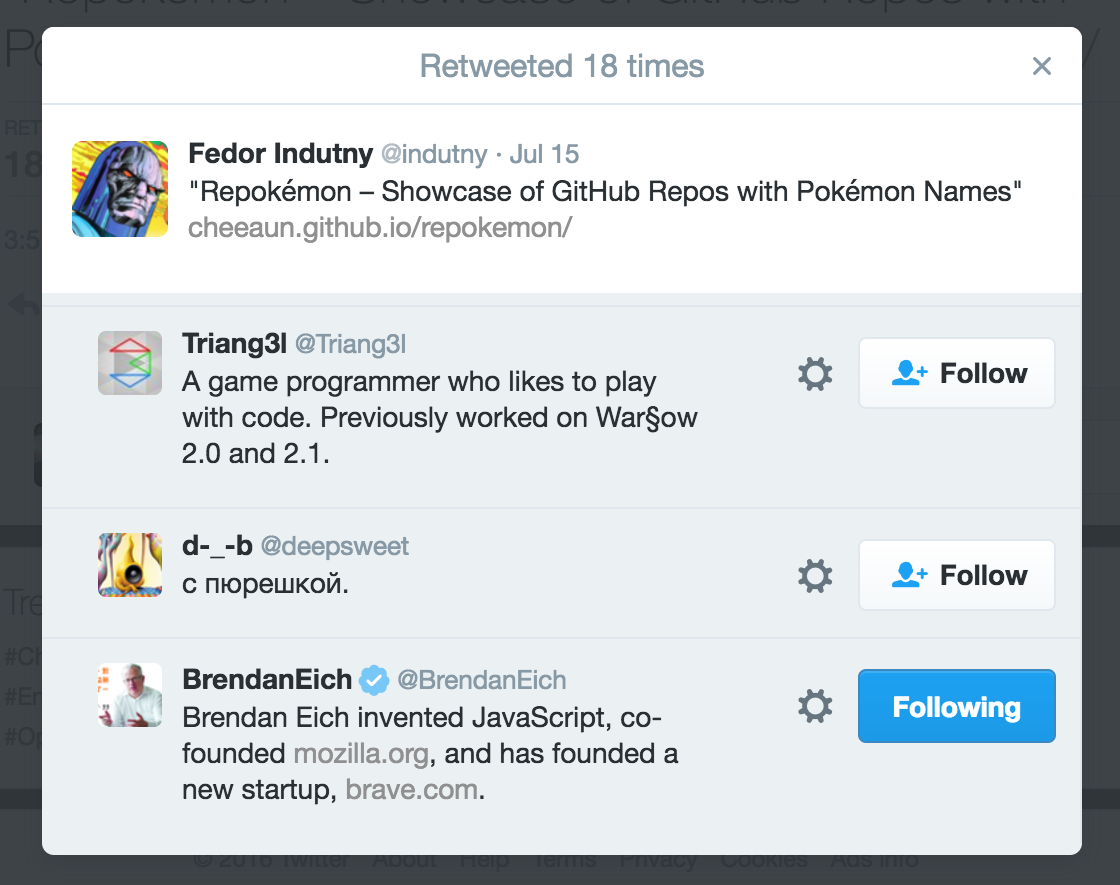The height and width of the screenshot is (885, 1120).
Task: Visit the mozilla.org link in bio
Action: pyautogui.click(x=361, y=752)
